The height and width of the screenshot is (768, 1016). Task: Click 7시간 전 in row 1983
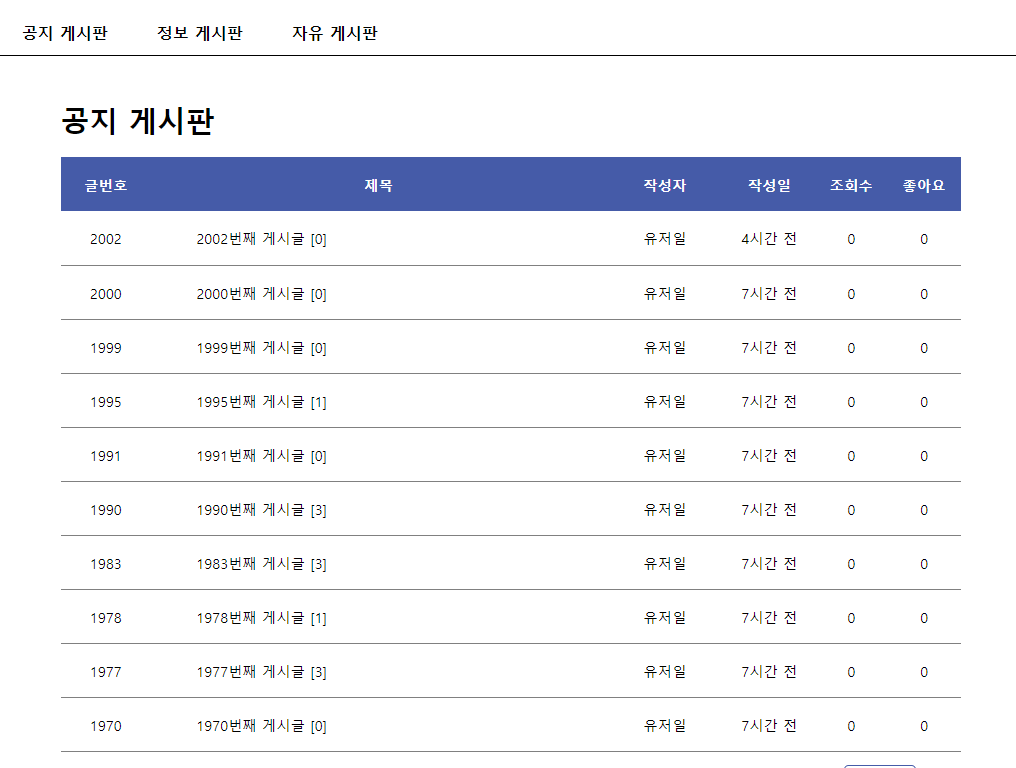pos(769,564)
